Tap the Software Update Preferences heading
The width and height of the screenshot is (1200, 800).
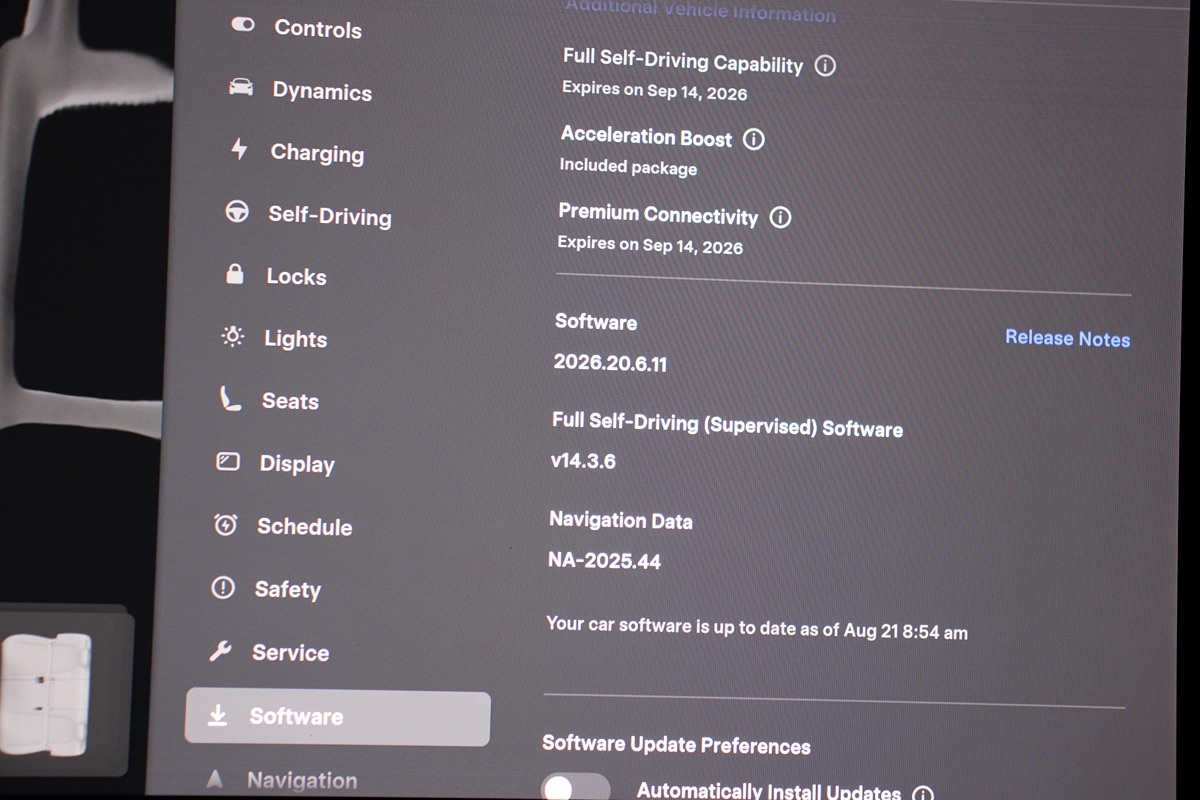point(676,746)
